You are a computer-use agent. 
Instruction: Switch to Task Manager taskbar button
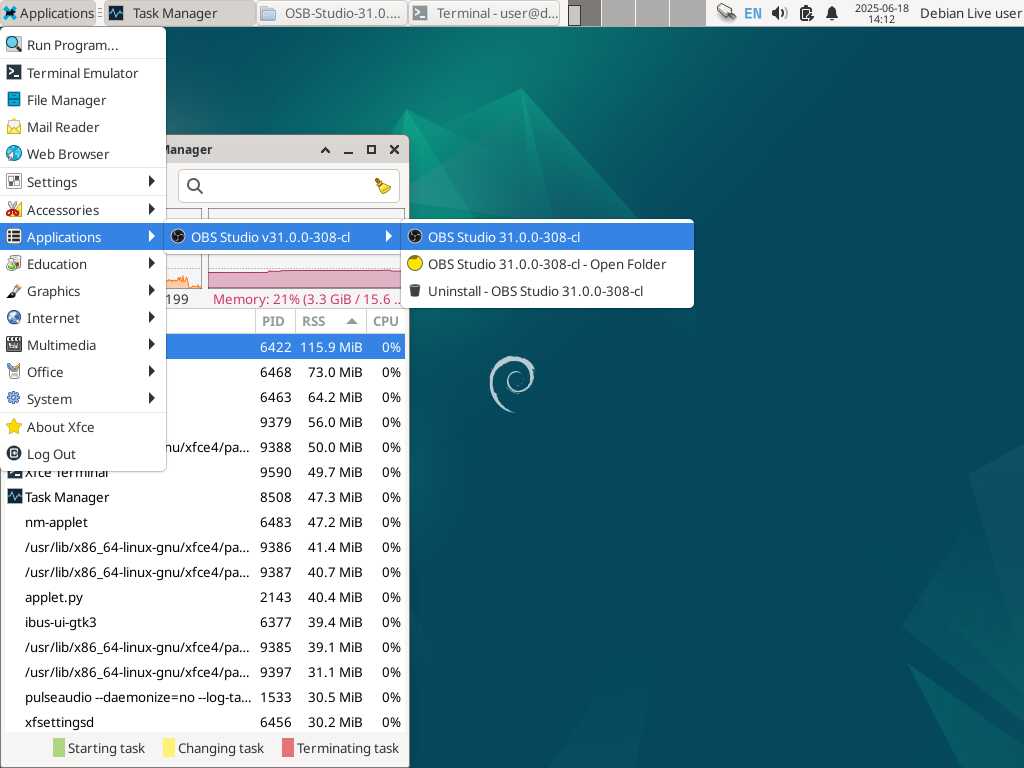(x=180, y=13)
